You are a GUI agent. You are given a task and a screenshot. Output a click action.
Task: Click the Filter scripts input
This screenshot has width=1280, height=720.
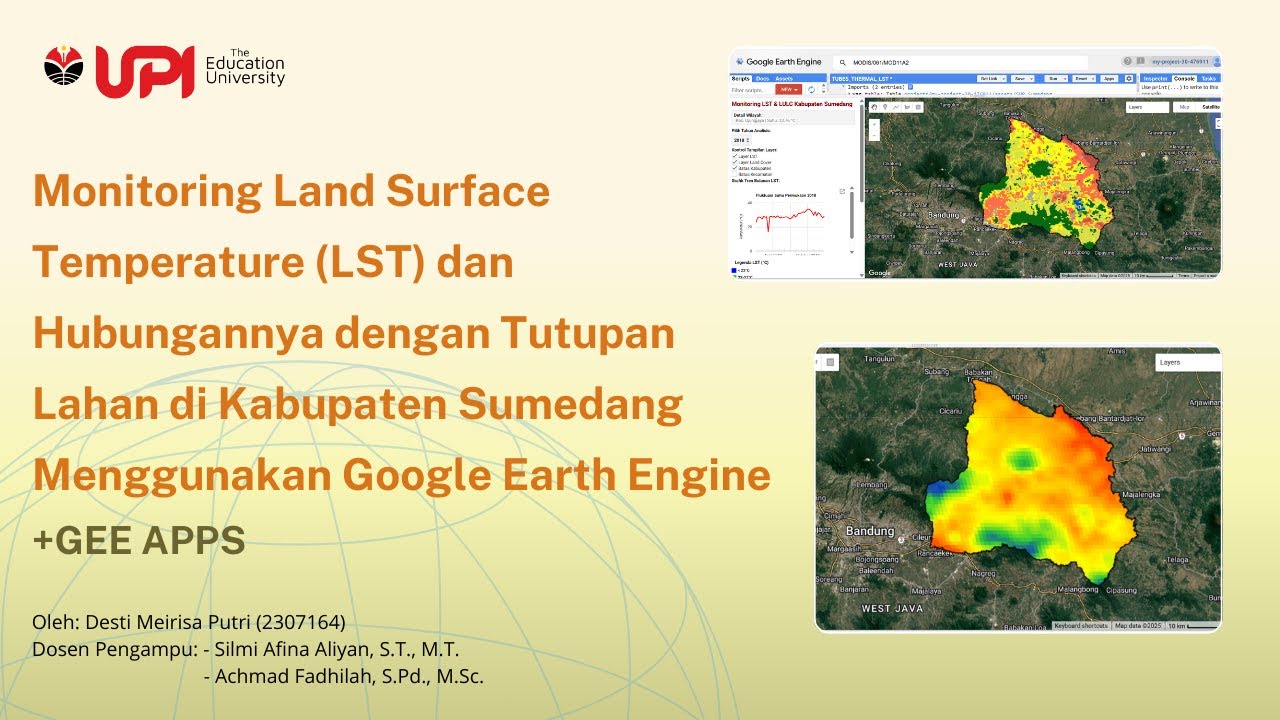coord(751,90)
